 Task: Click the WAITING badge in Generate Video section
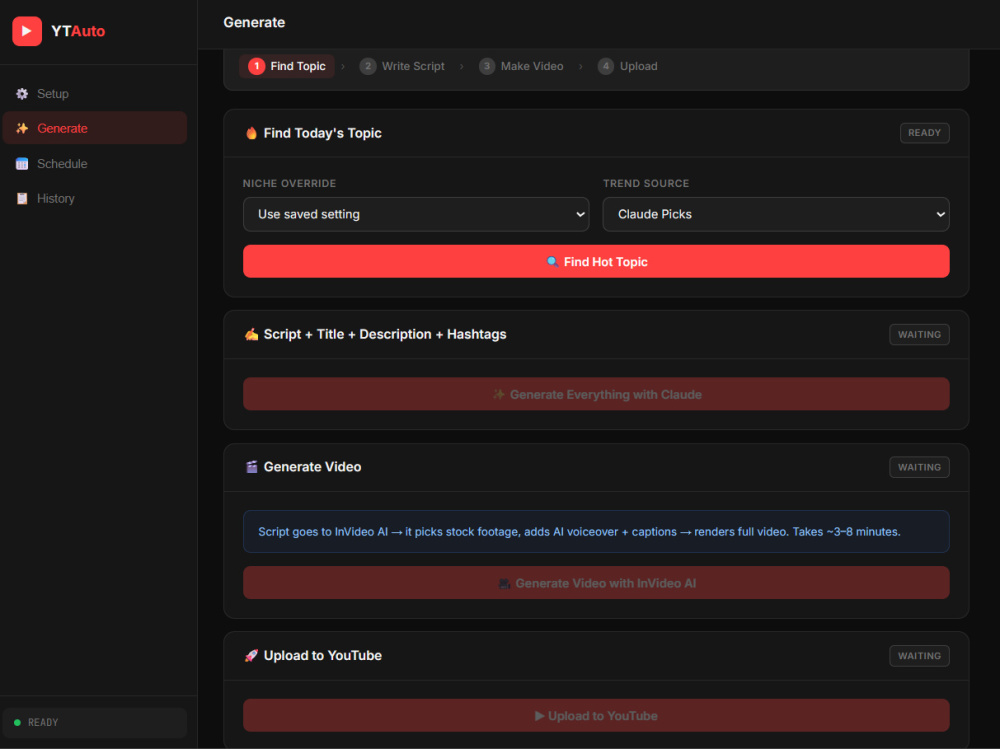pos(920,467)
